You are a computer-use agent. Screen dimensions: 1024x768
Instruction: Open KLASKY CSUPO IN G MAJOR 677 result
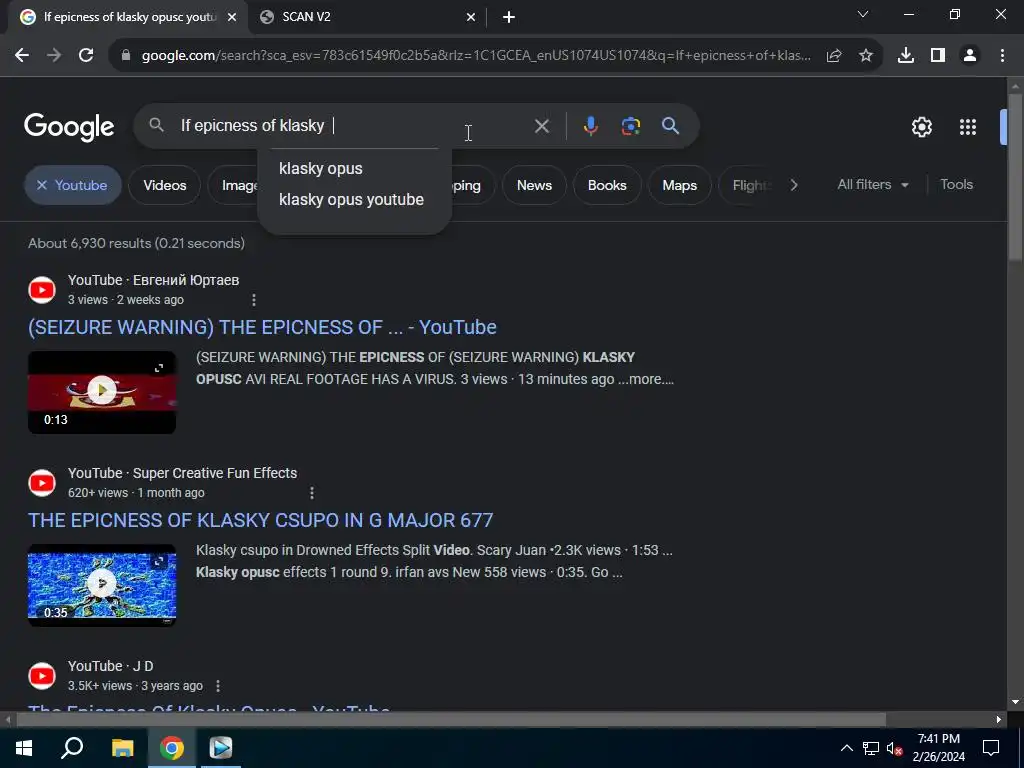[x=261, y=520]
